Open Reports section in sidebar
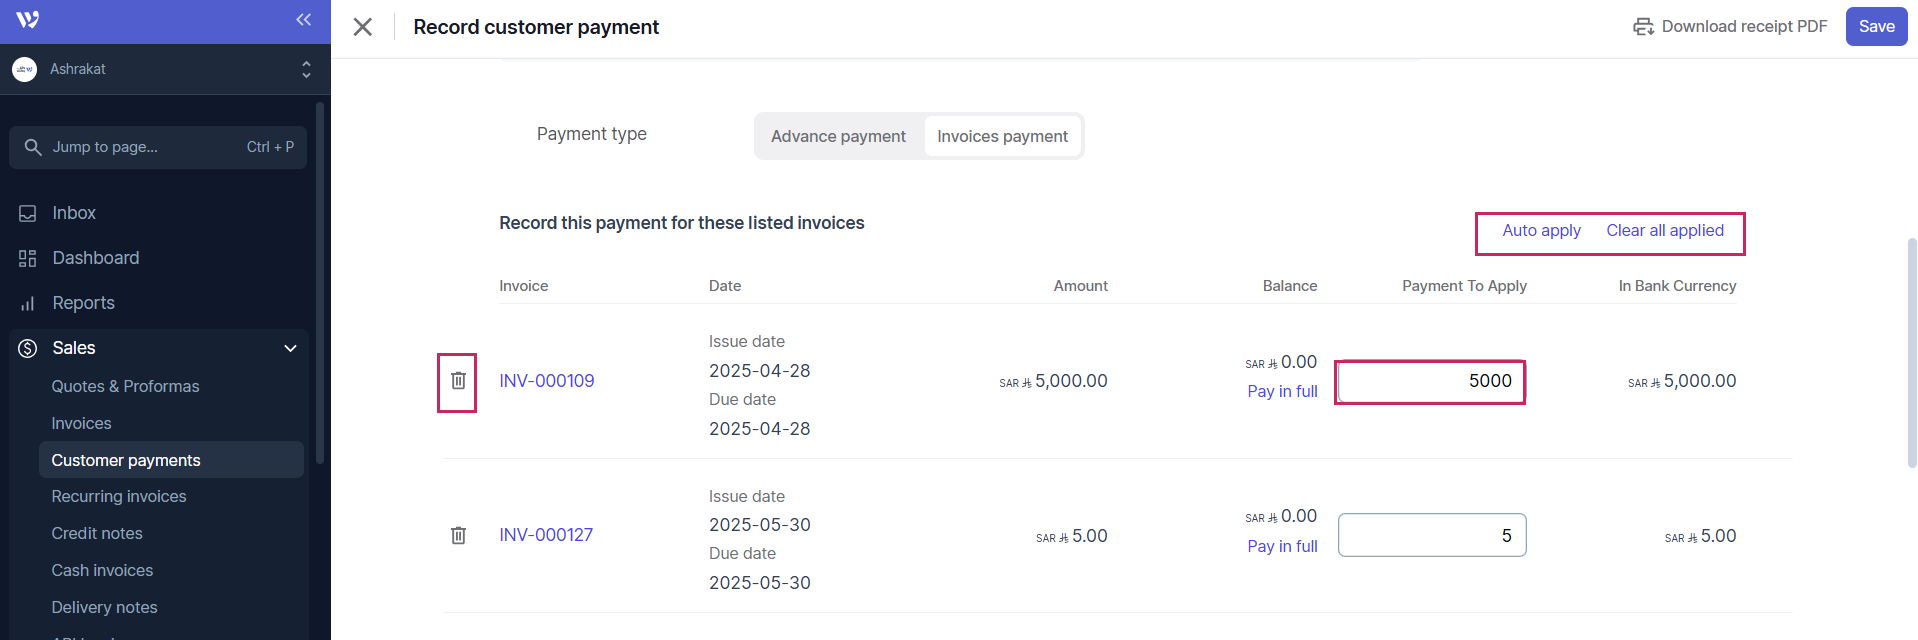Screen dimensions: 1918x640 point(83,303)
